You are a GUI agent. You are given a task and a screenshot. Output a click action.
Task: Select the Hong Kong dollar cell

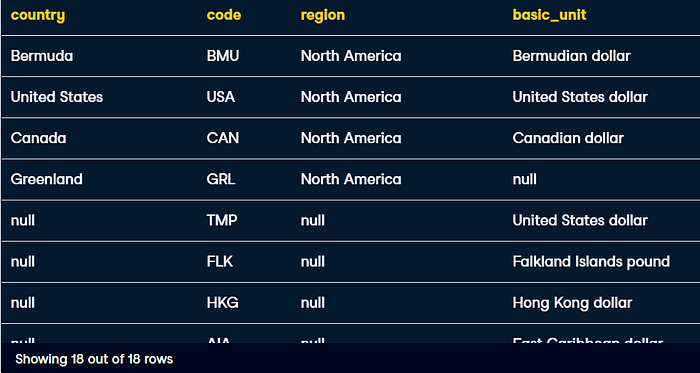pyautogui.click(x=572, y=303)
